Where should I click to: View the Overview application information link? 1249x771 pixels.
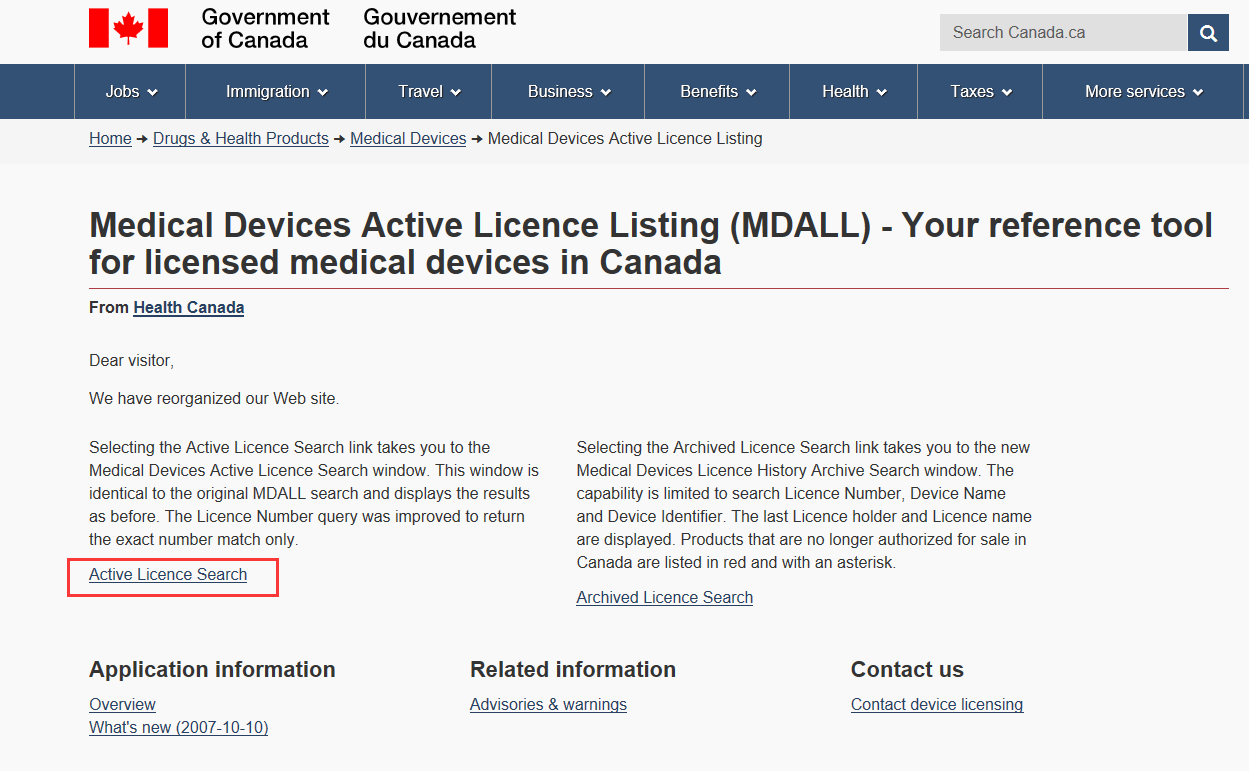pos(122,705)
